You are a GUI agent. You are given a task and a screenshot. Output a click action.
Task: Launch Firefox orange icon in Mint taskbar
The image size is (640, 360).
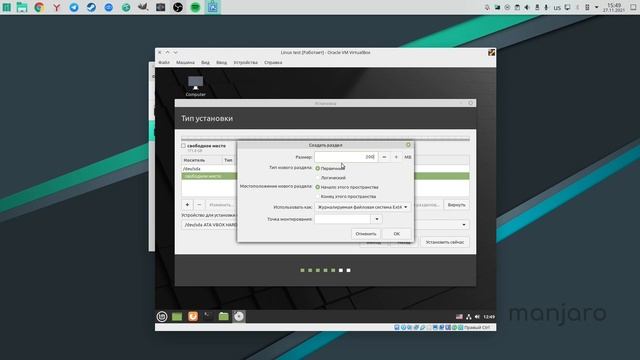[193, 316]
